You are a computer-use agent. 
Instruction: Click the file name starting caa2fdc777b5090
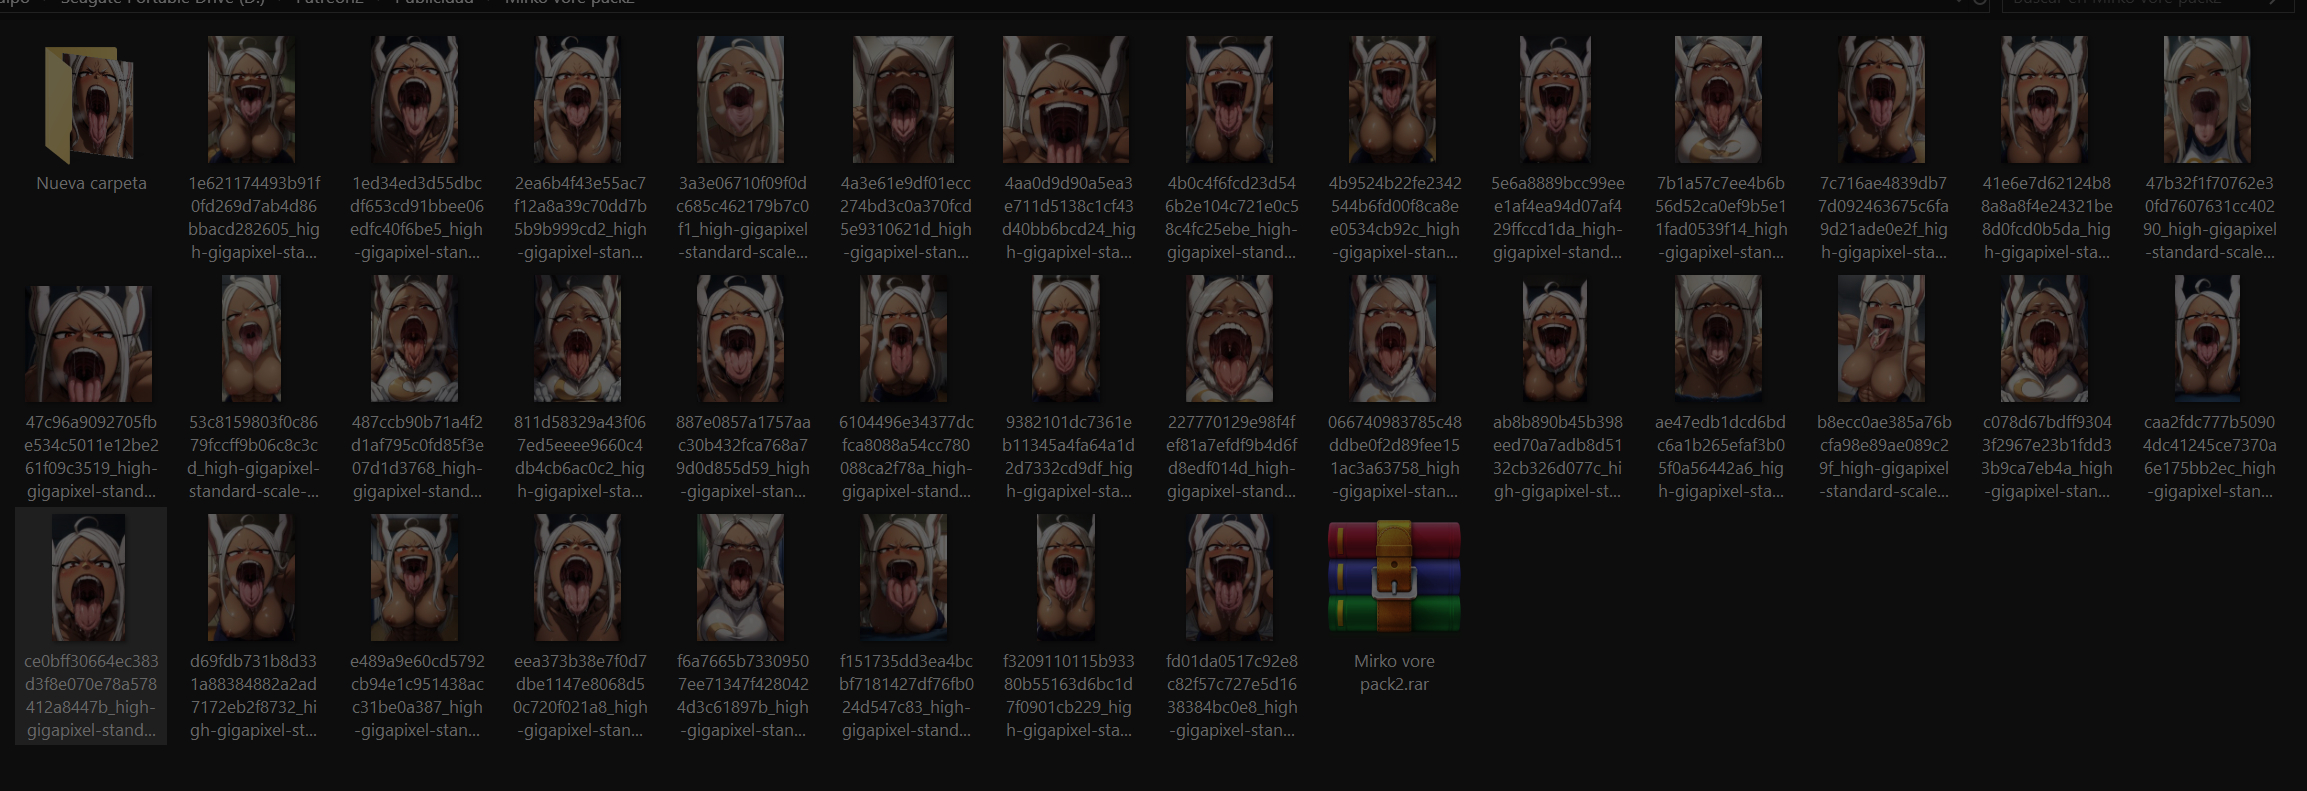2209,457
